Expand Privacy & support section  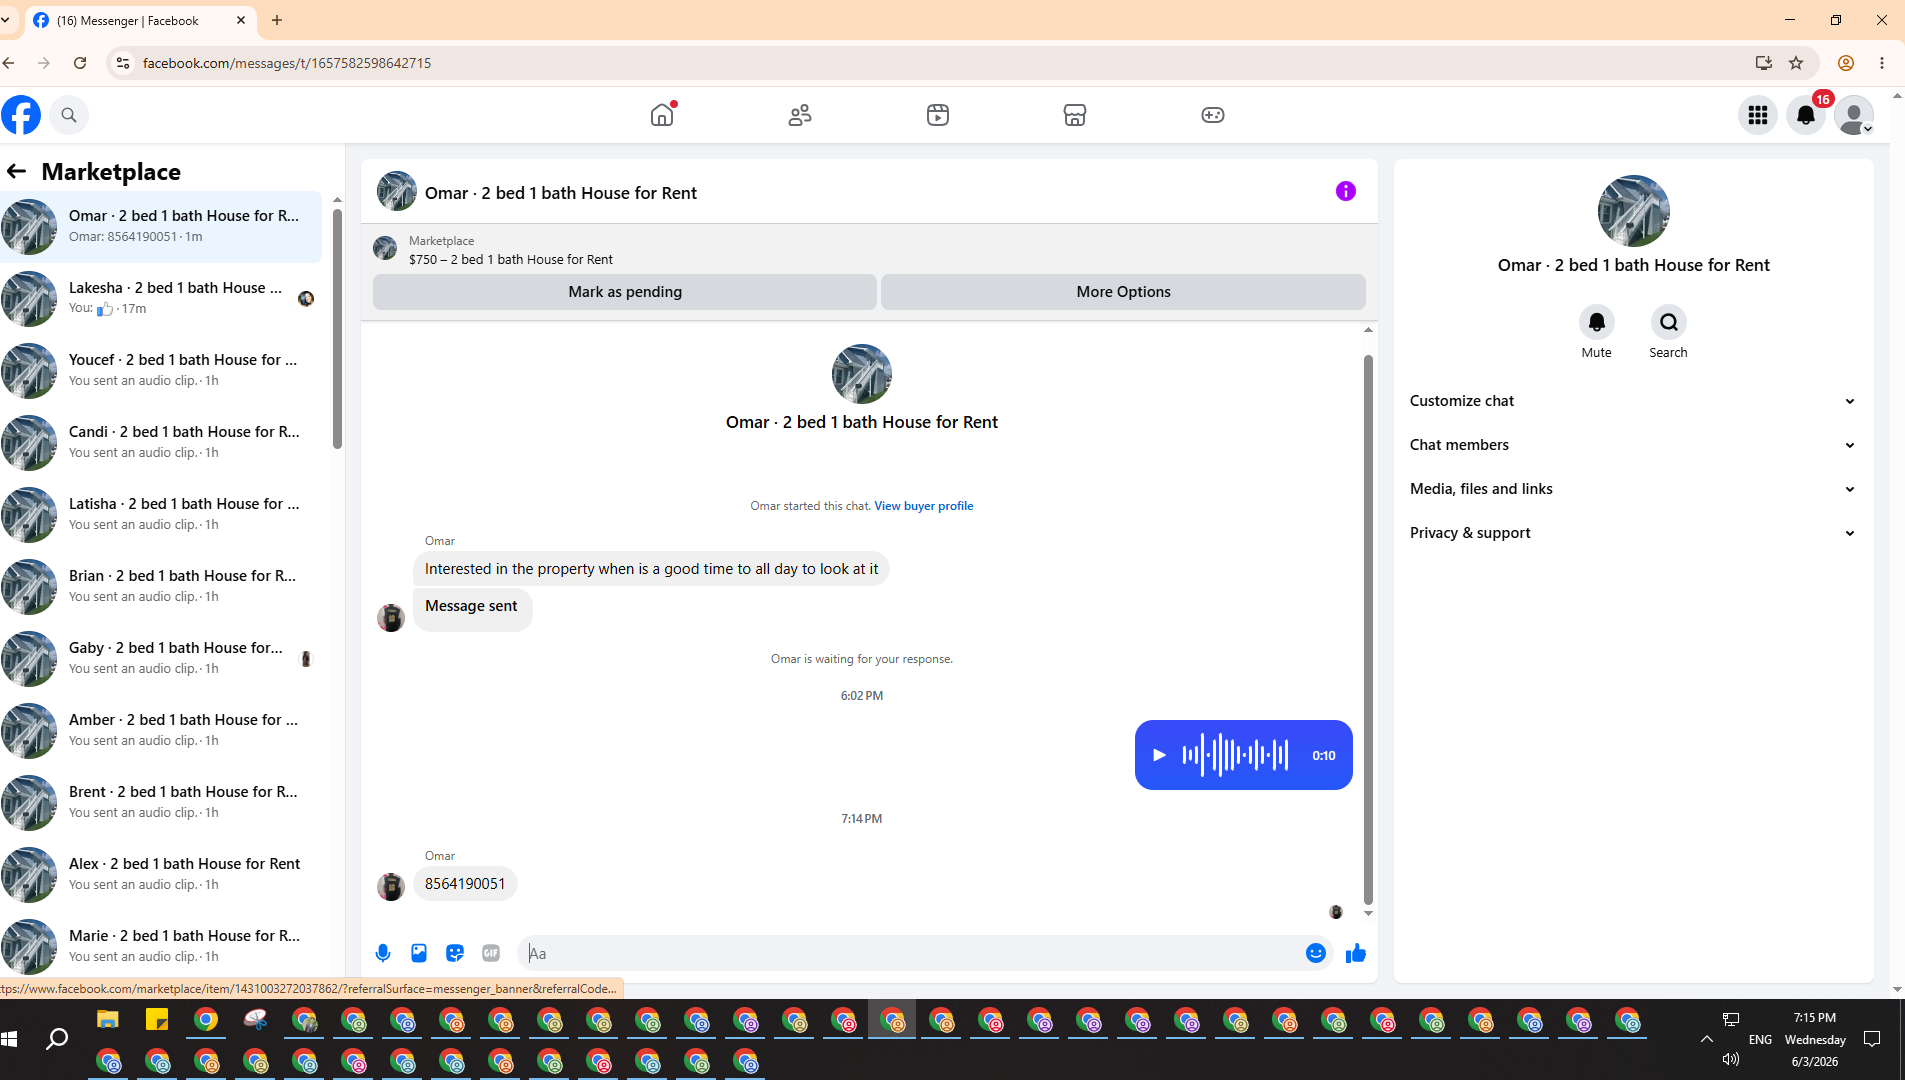pos(1634,533)
